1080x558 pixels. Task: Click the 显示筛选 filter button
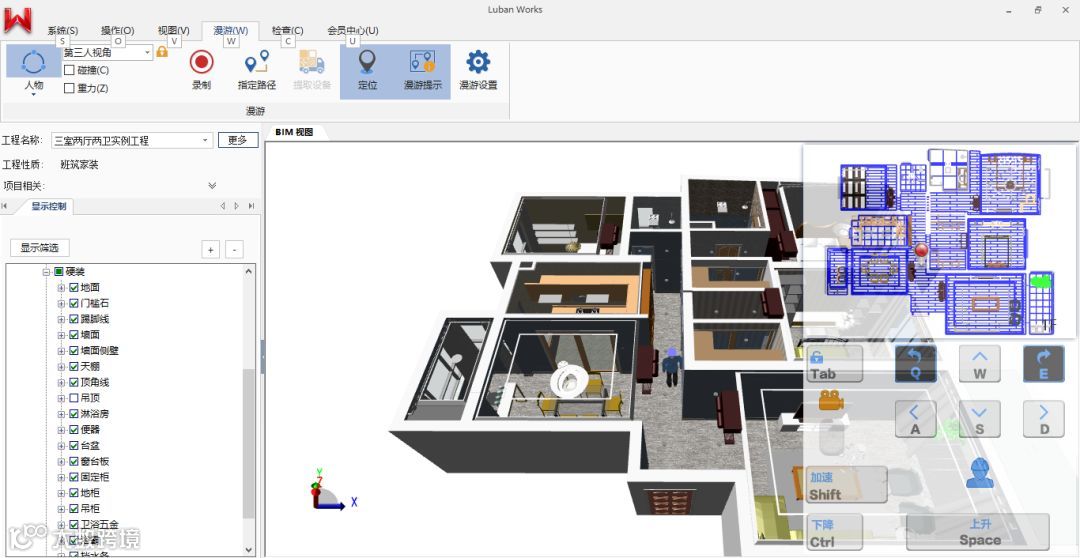pyautogui.click(x=40, y=248)
